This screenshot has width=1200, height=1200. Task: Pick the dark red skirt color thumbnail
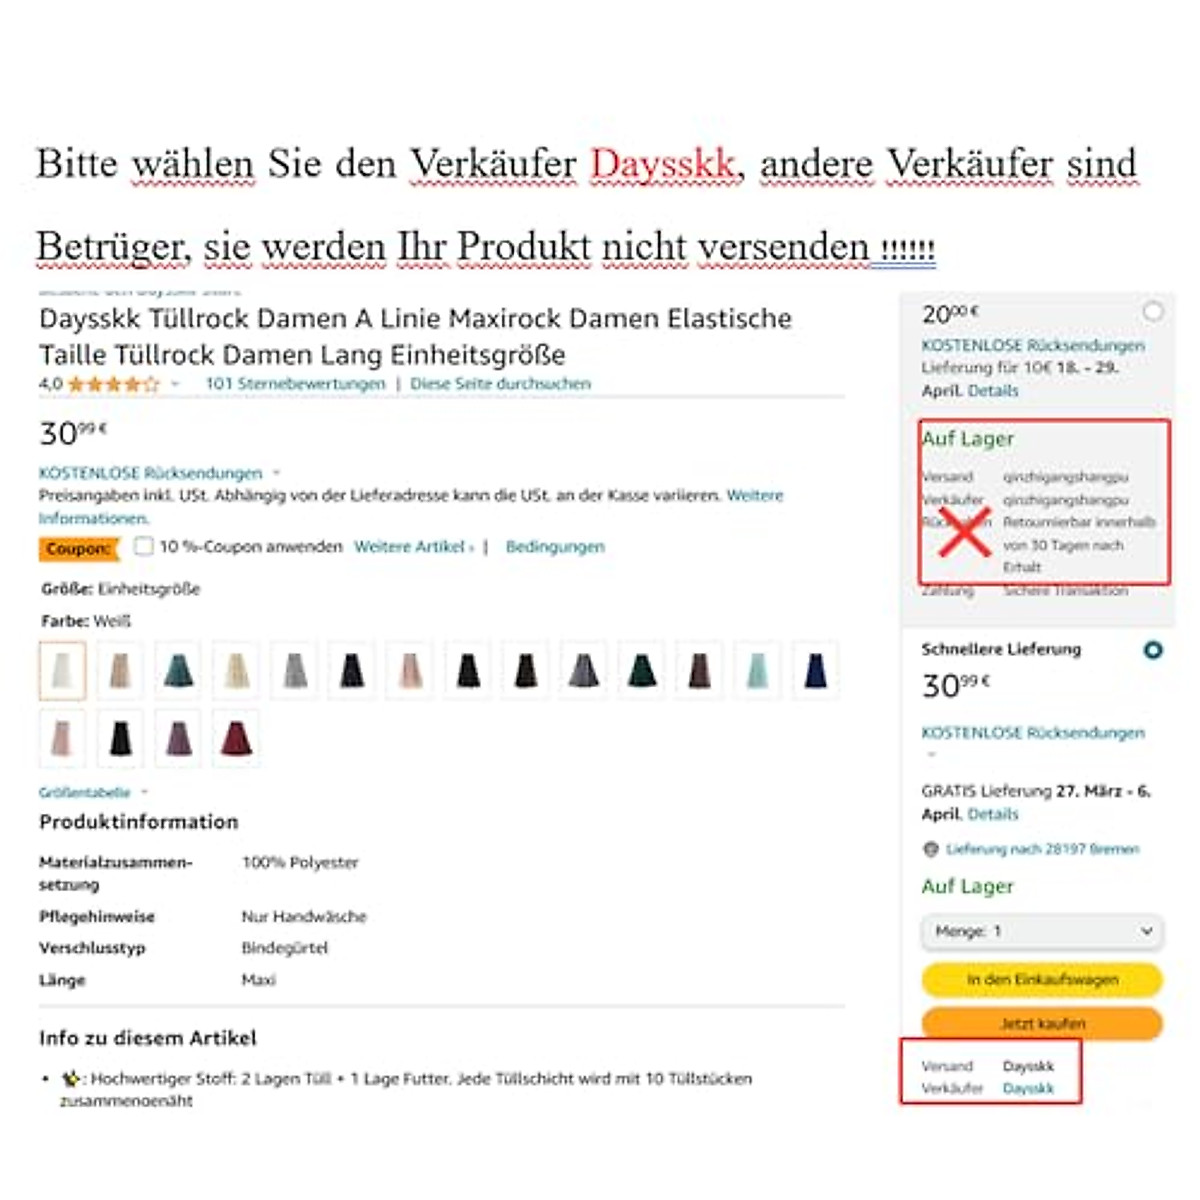click(x=237, y=738)
